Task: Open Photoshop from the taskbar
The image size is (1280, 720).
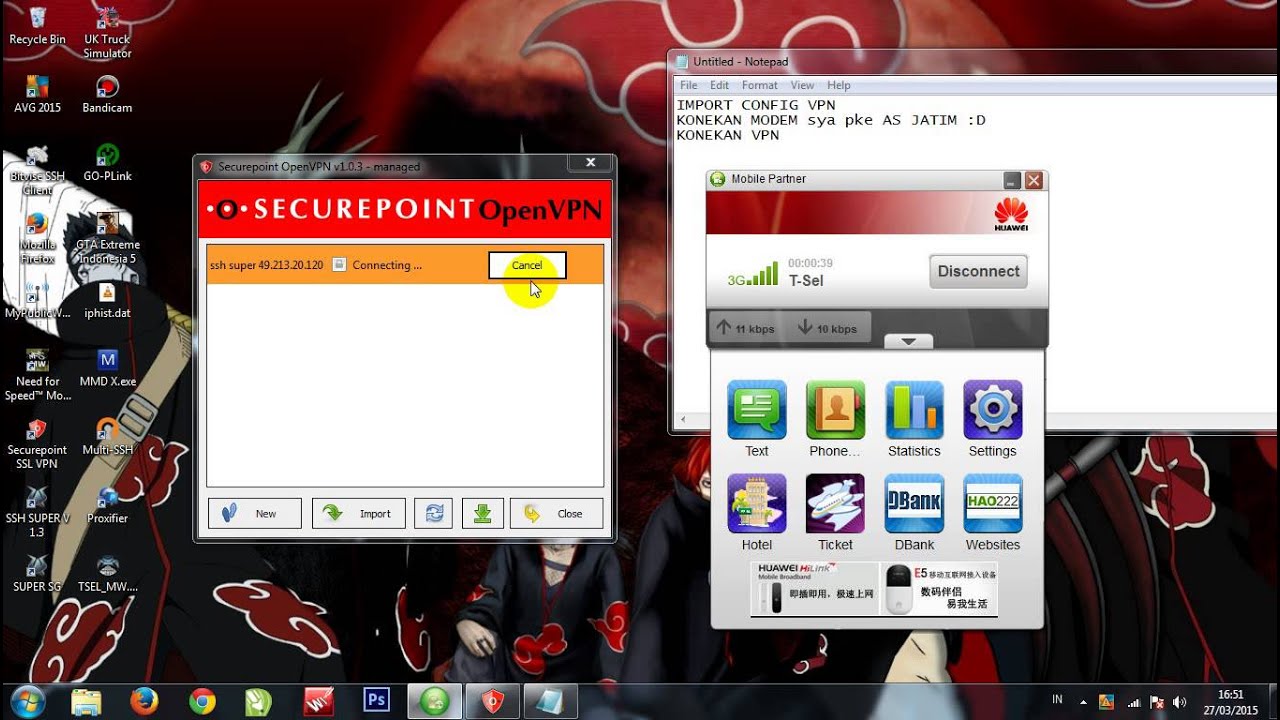Action: 376,700
